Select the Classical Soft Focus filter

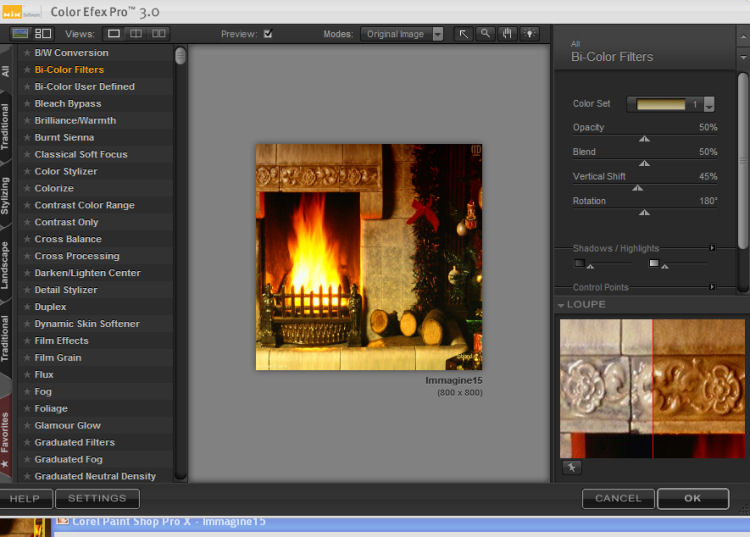(x=81, y=154)
